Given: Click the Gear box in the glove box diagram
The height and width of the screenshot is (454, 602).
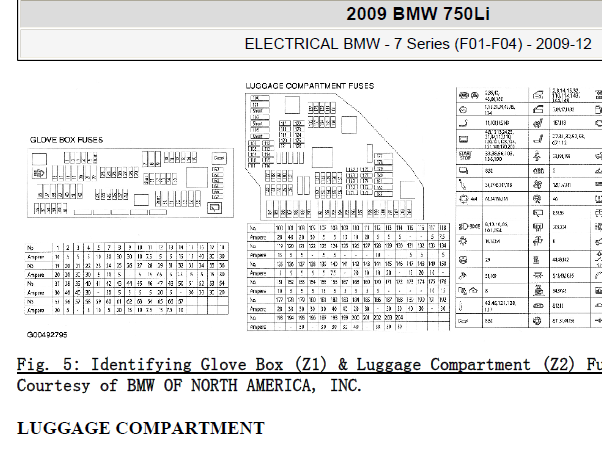Looking at the screenshot, I should (x=219, y=158).
